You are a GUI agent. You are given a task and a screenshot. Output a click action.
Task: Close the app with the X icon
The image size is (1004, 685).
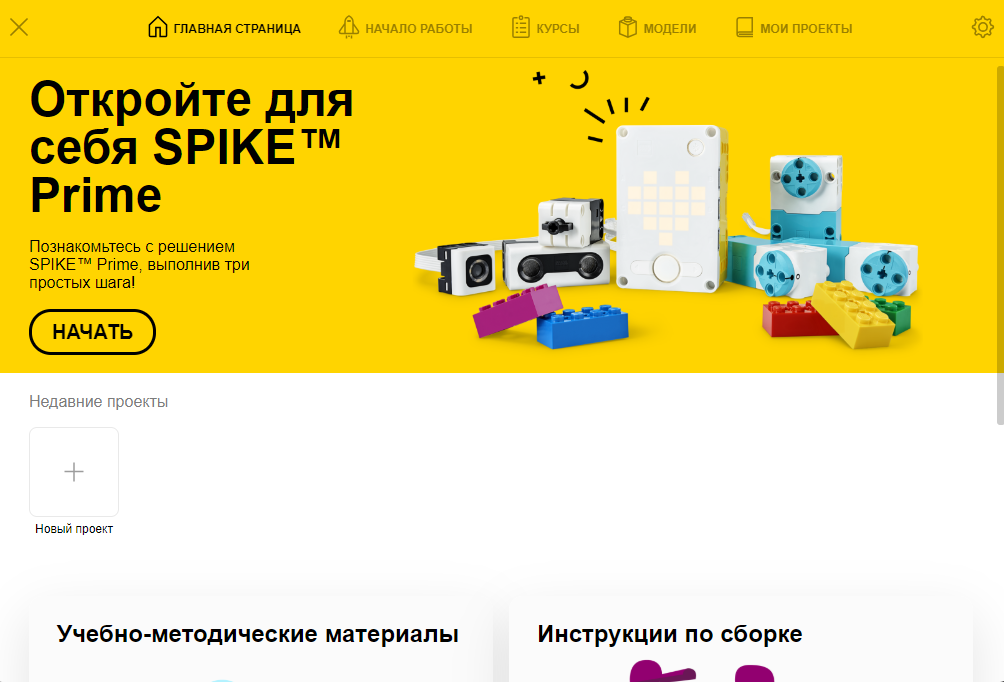(19, 27)
